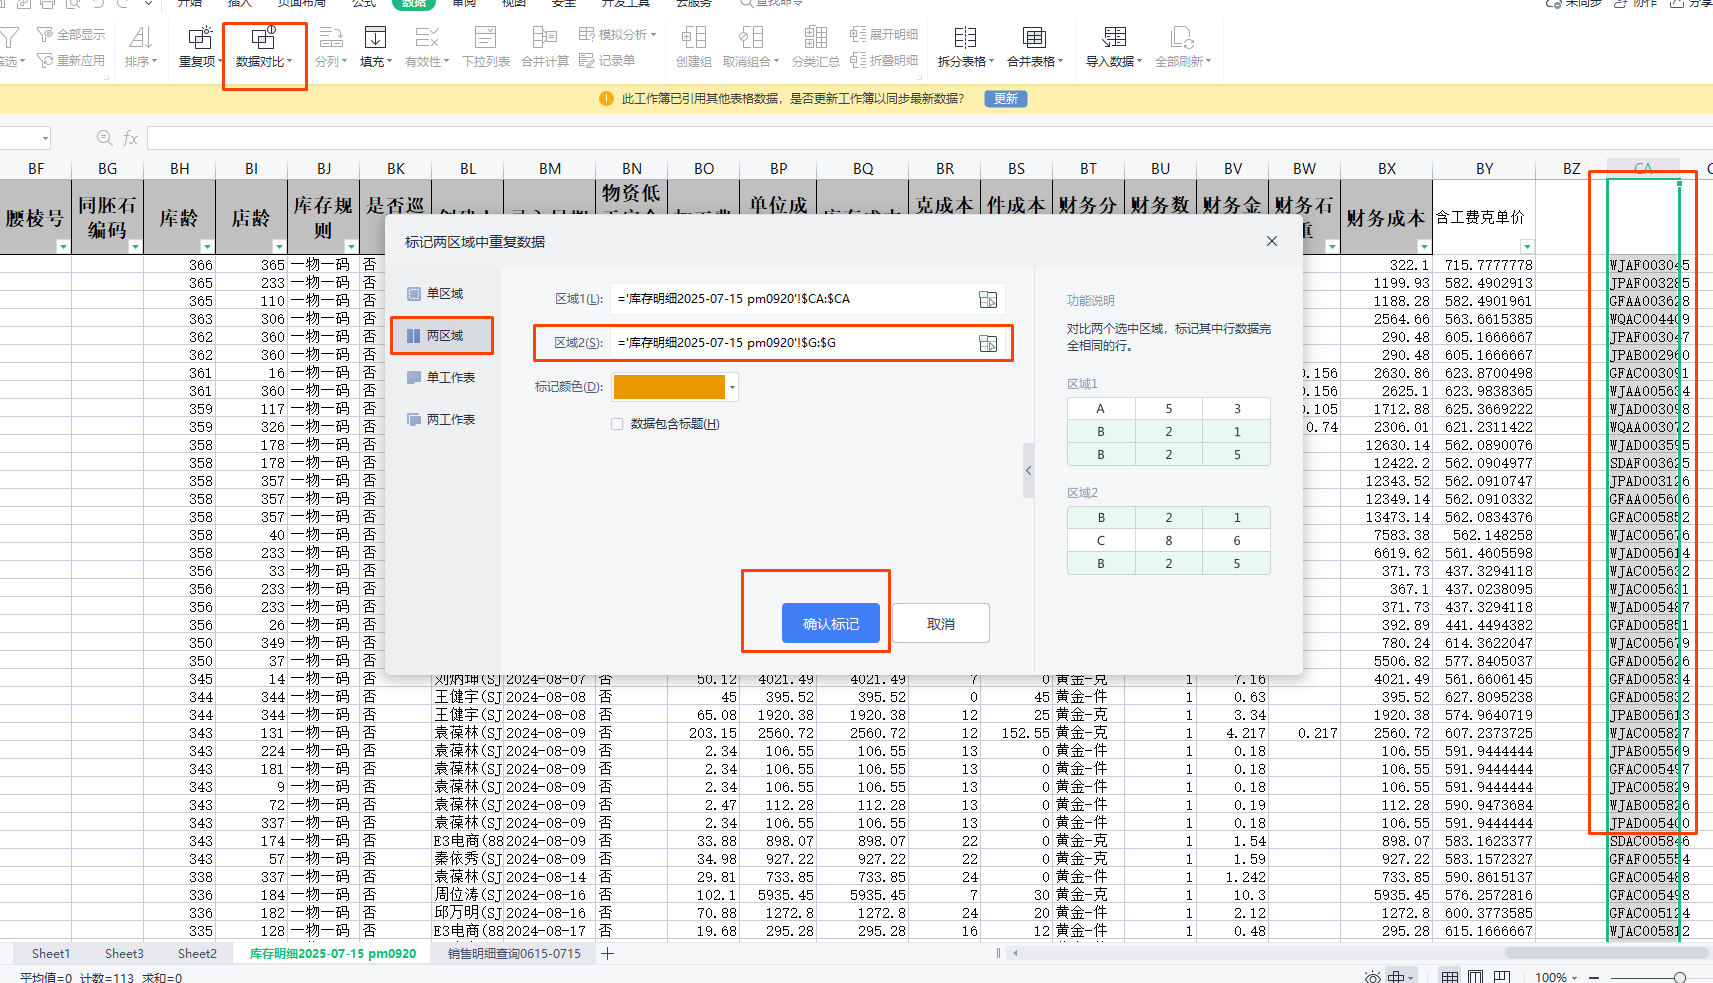This screenshot has height=983, width=1713.
Task: Click the 取消 cancel button
Action: click(940, 623)
